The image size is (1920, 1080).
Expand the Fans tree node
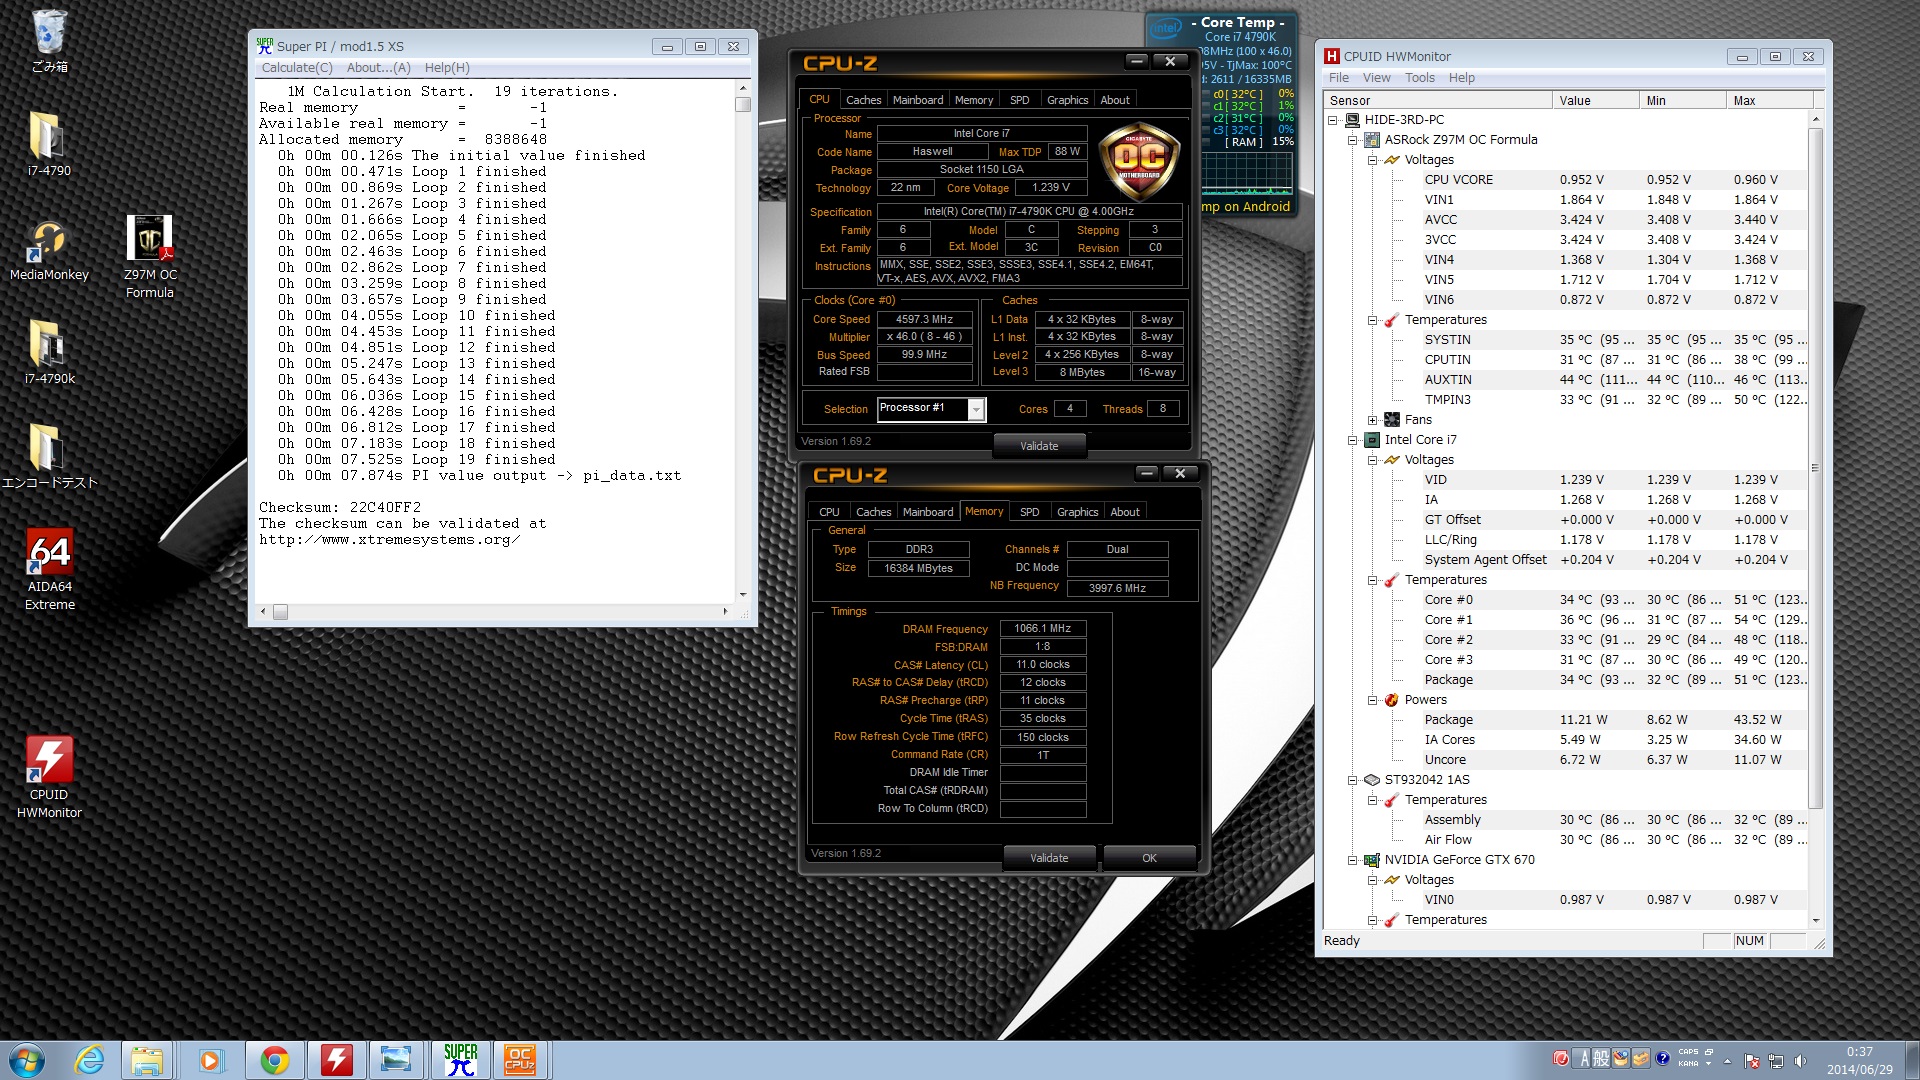pos(1373,420)
